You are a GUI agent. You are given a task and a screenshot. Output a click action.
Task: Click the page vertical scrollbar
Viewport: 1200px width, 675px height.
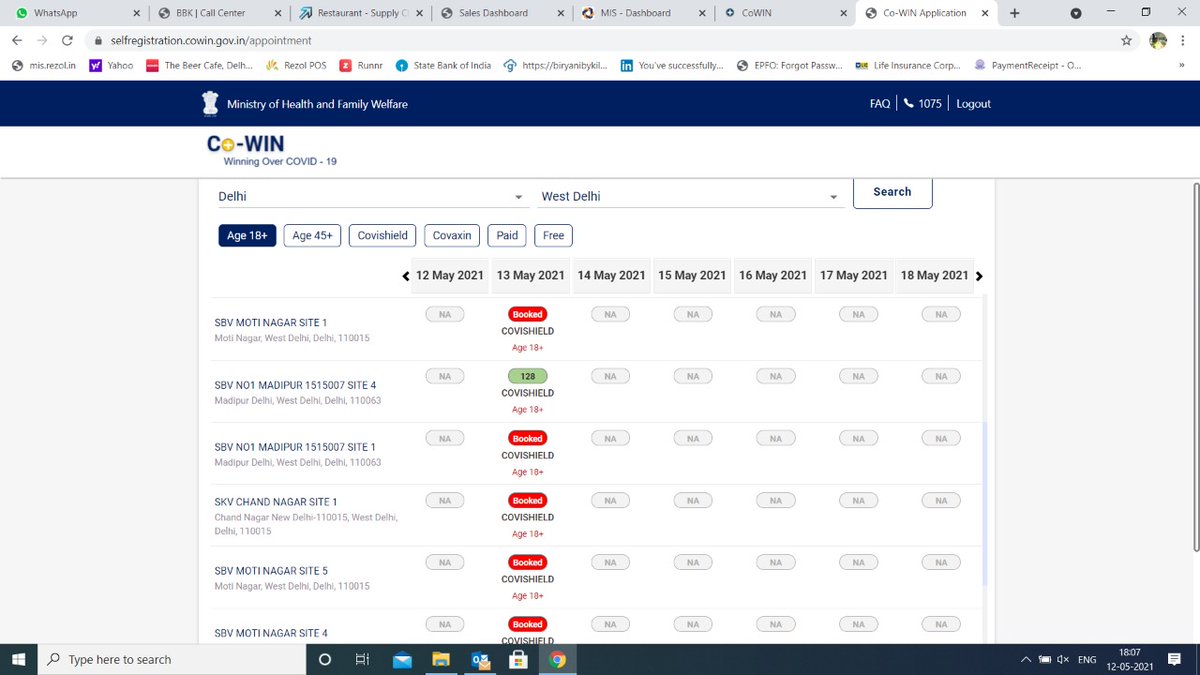click(1195, 365)
